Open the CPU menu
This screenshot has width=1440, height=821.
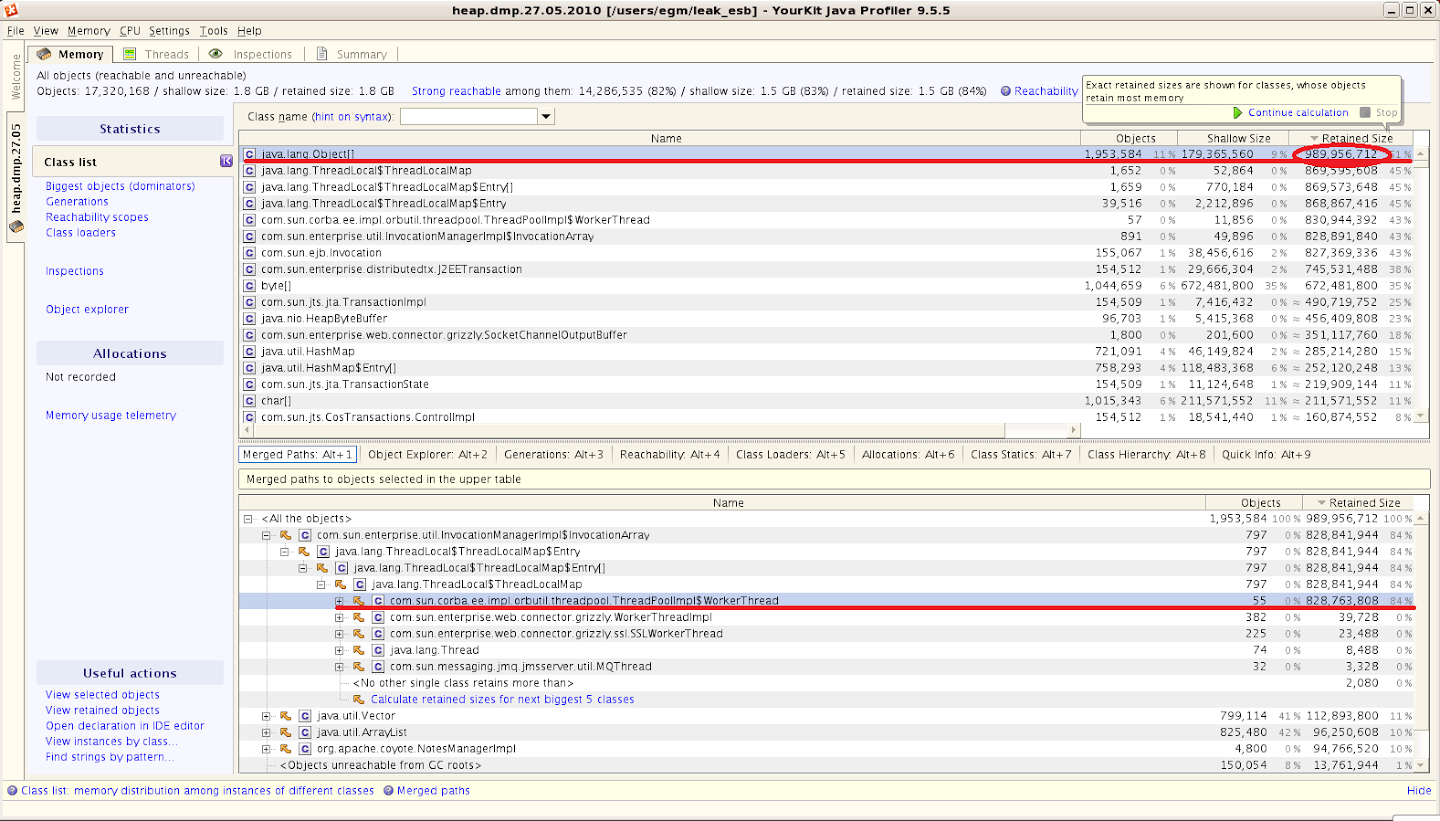(x=130, y=31)
